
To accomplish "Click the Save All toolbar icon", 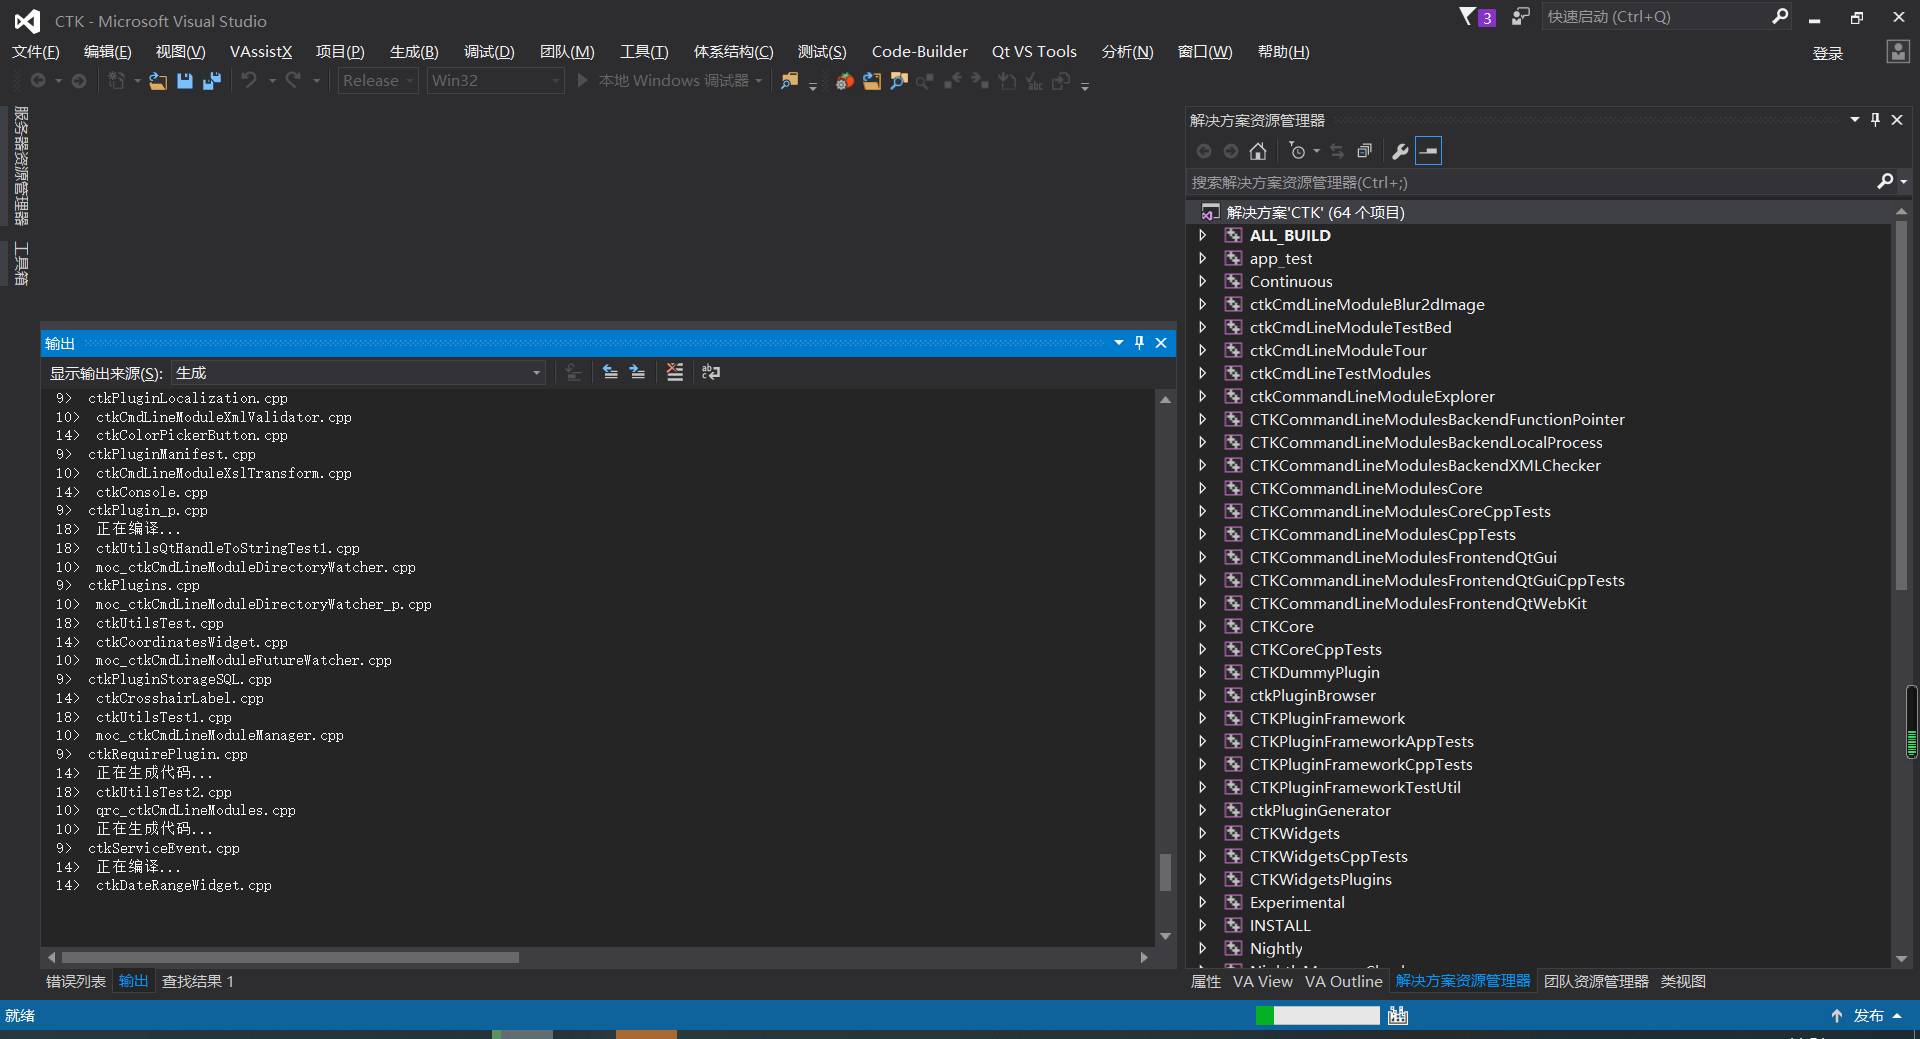I will [212, 81].
